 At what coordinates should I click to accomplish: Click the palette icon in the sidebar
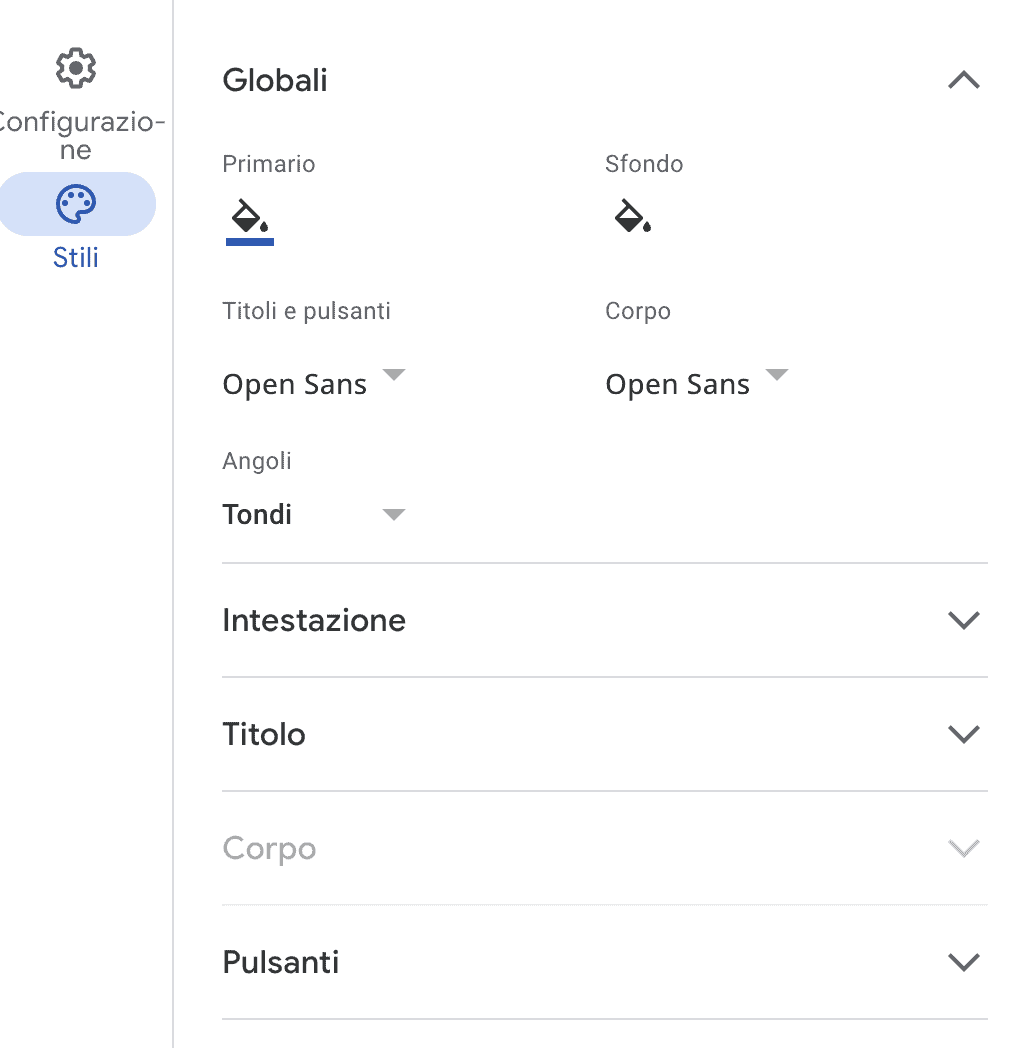[76, 203]
